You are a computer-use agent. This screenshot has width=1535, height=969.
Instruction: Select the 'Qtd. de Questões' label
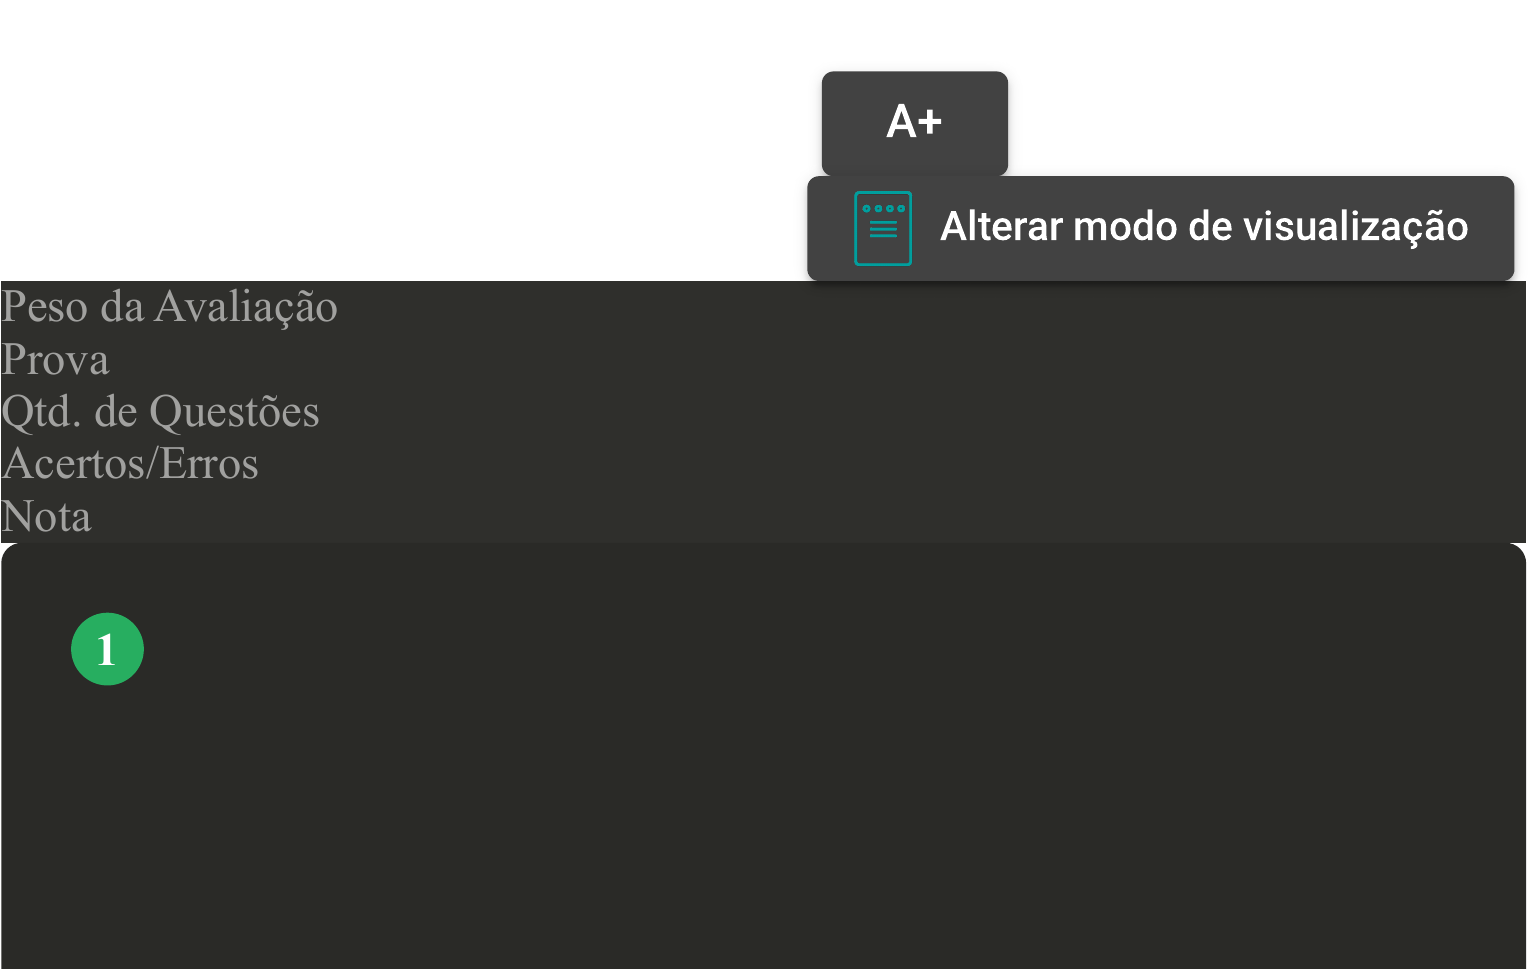(160, 412)
